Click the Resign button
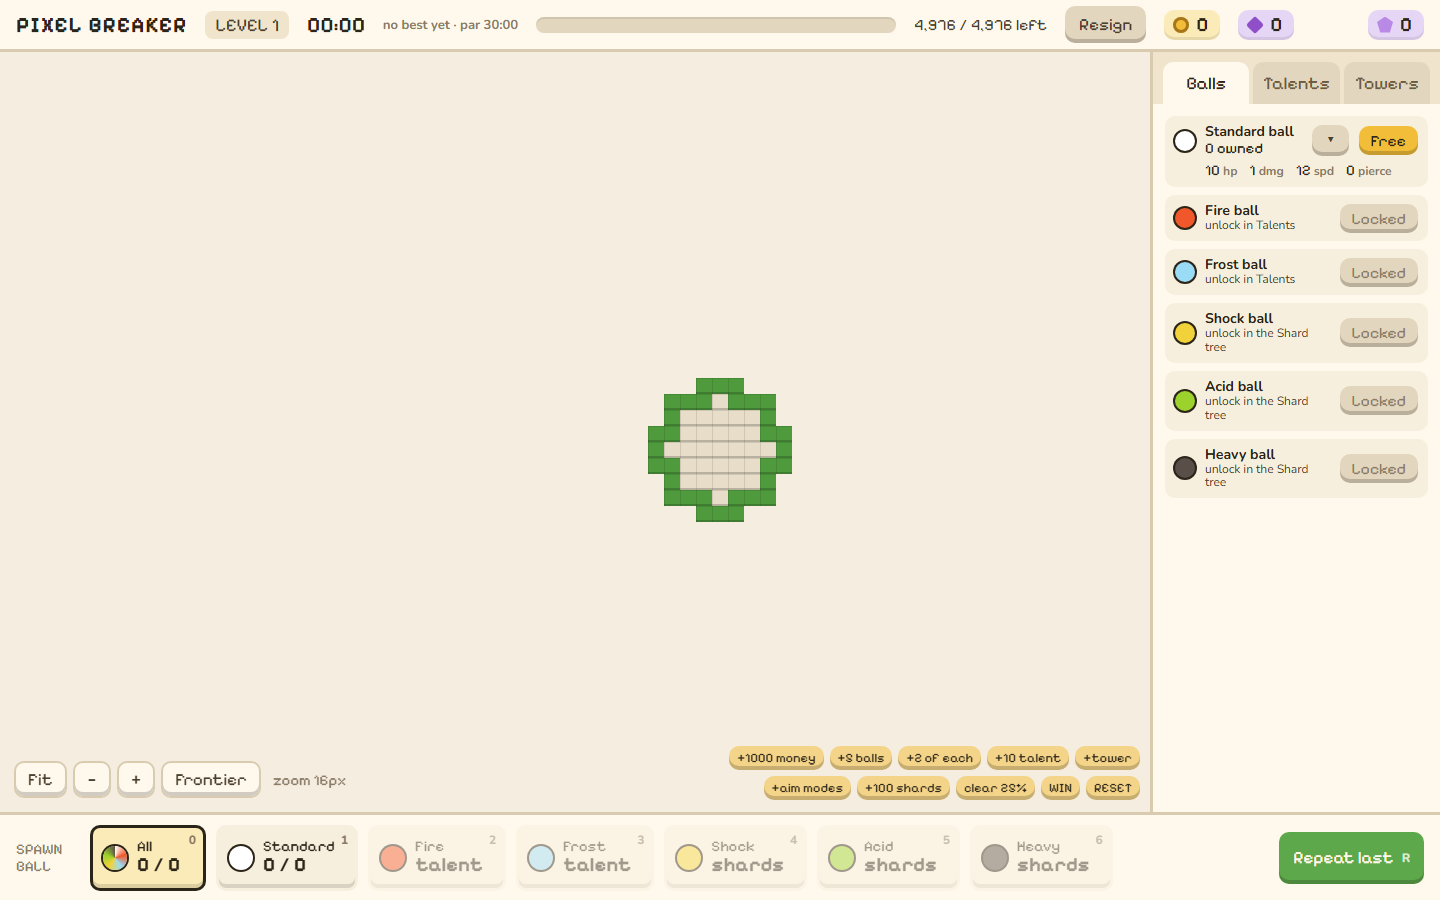Screen dimensions: 1440x900 1105,25
